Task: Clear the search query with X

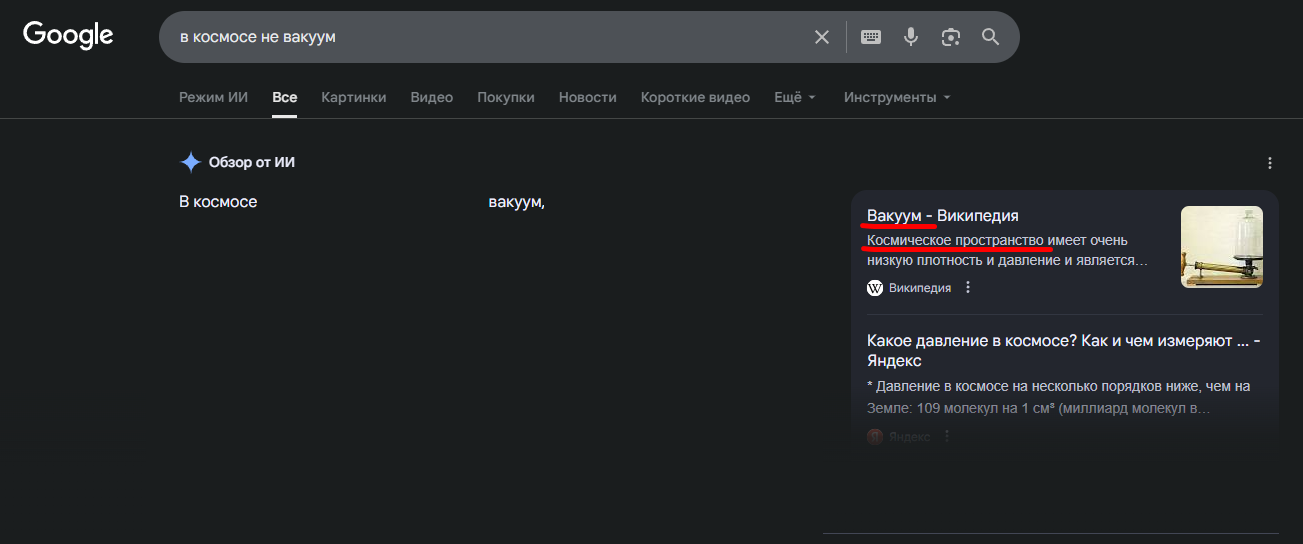Action: pos(822,37)
